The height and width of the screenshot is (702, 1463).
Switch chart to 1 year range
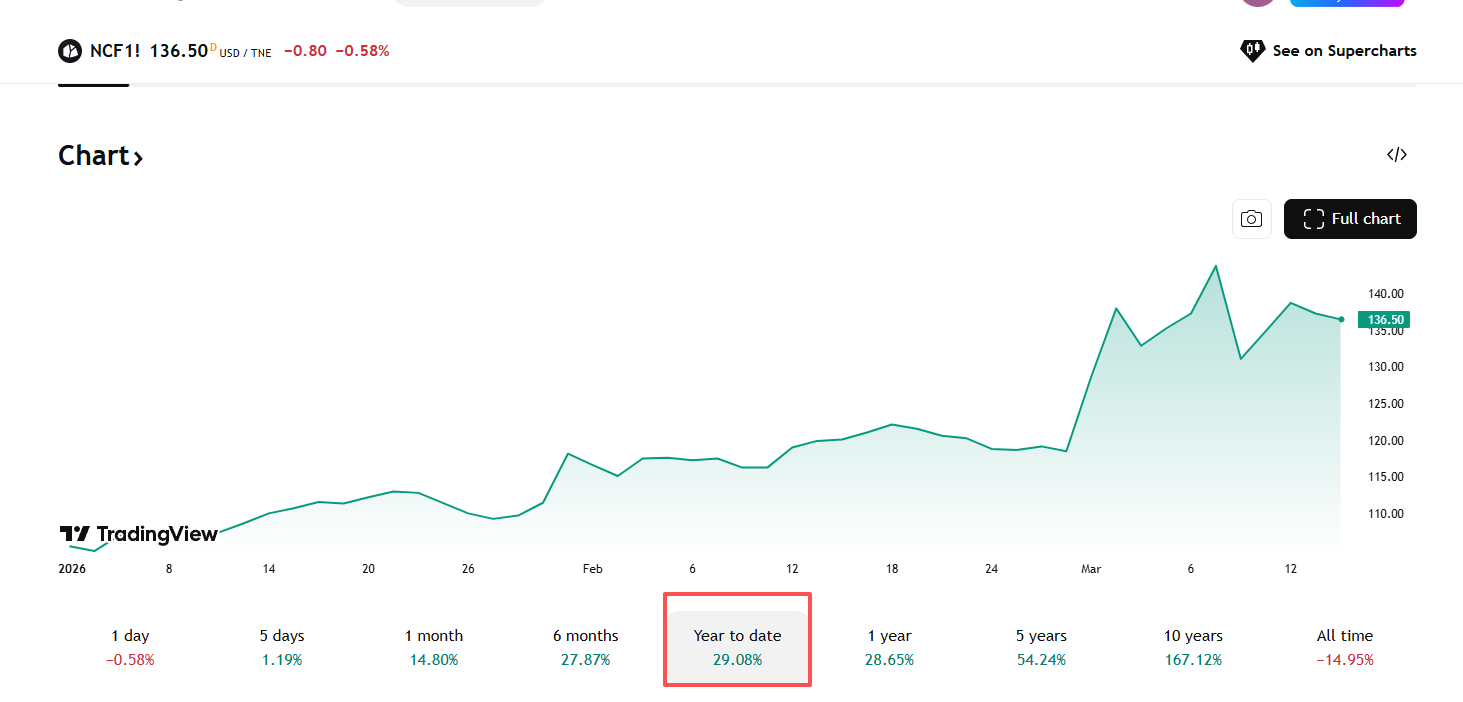click(x=889, y=647)
